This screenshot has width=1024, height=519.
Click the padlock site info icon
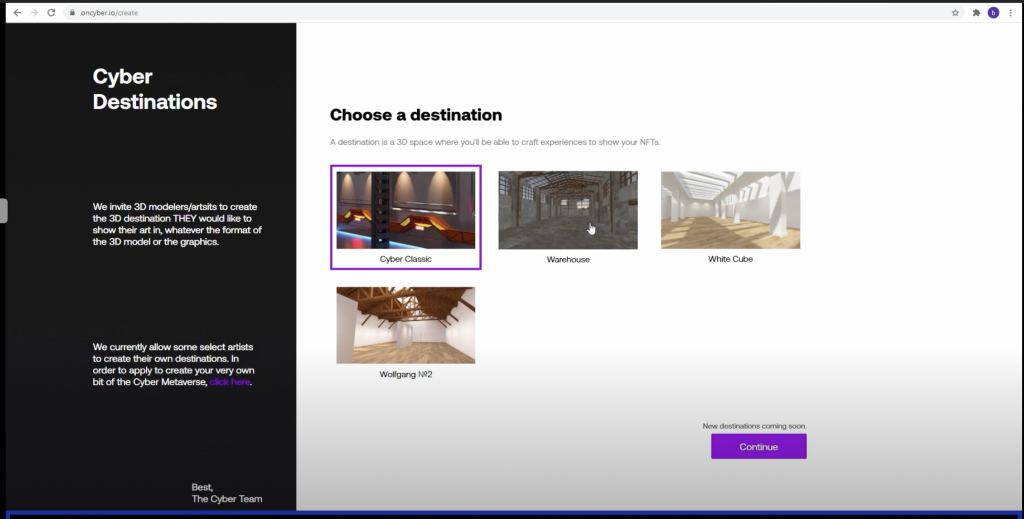click(x=72, y=12)
